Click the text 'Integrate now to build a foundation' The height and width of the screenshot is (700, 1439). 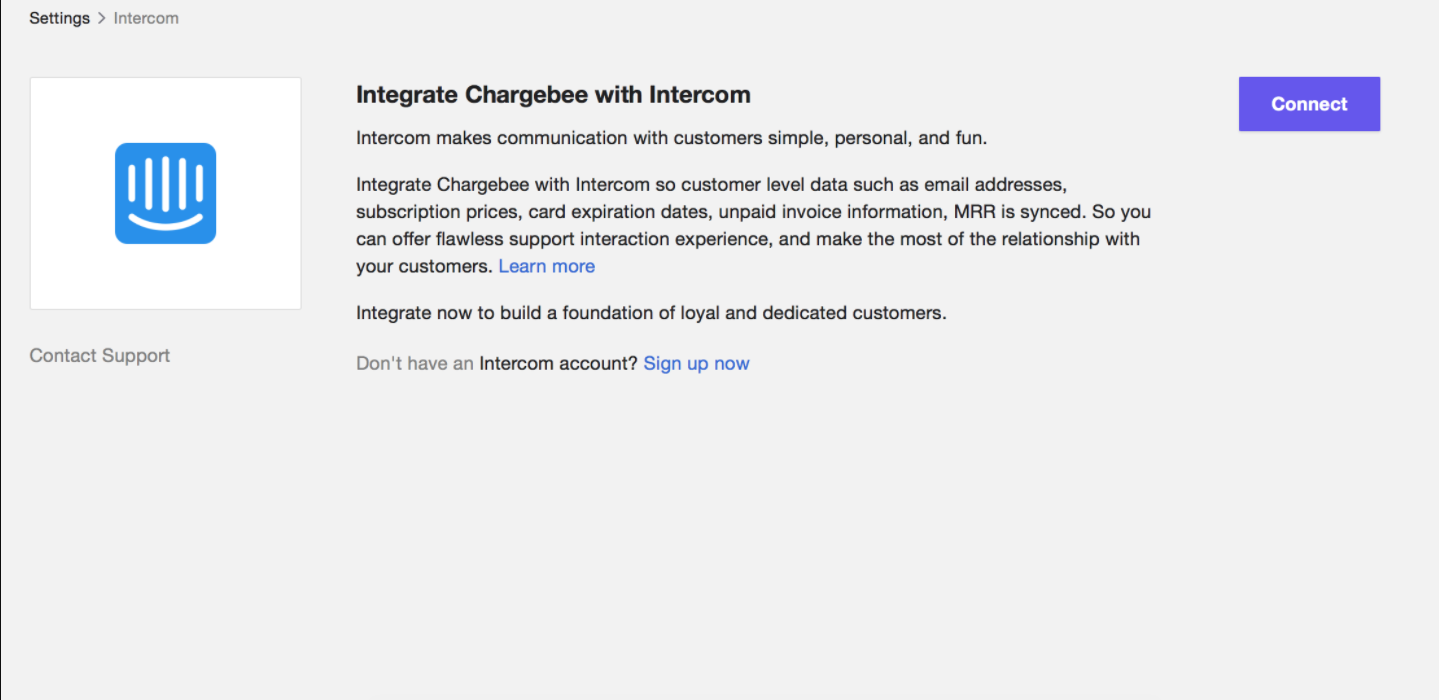click(651, 313)
